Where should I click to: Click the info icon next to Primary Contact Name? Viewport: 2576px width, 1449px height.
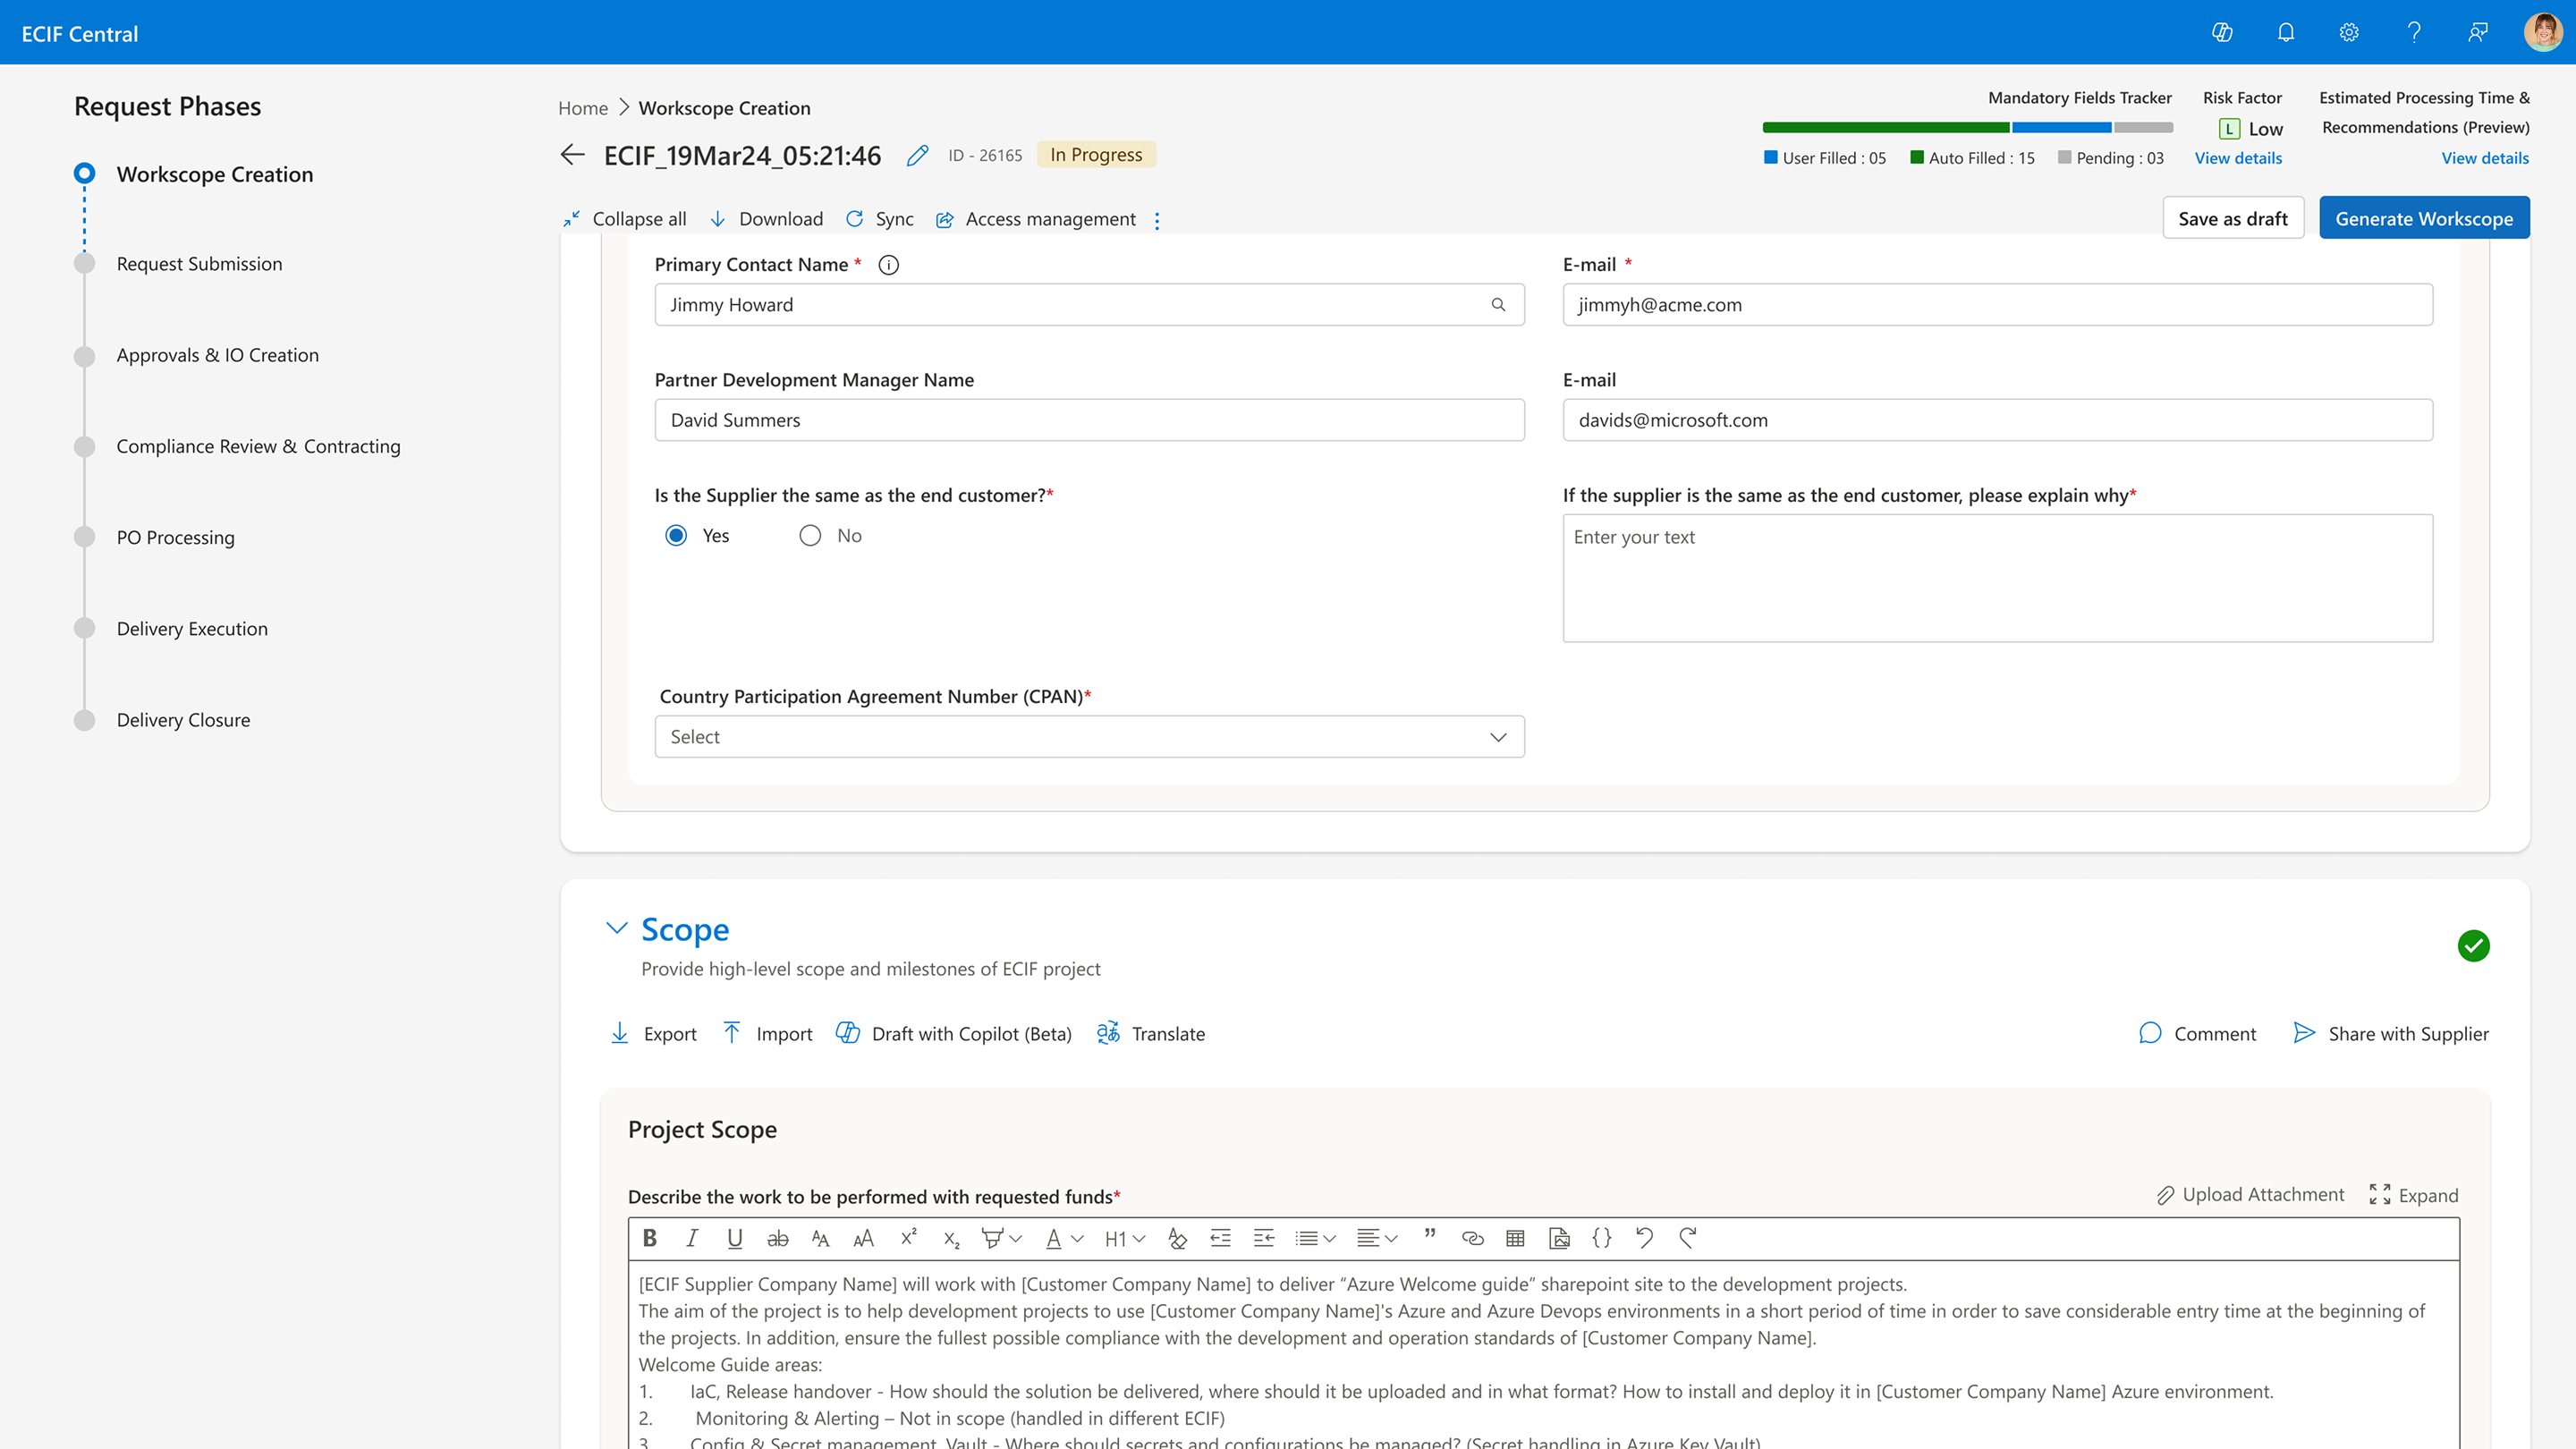[888, 265]
